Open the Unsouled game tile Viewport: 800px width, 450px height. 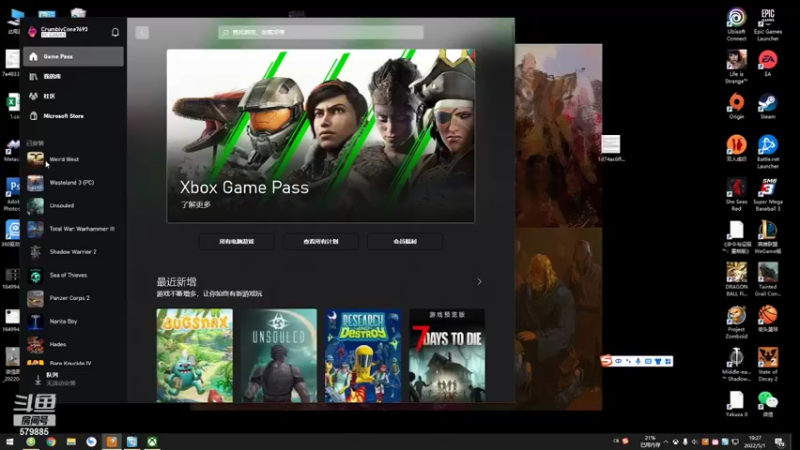[279, 355]
